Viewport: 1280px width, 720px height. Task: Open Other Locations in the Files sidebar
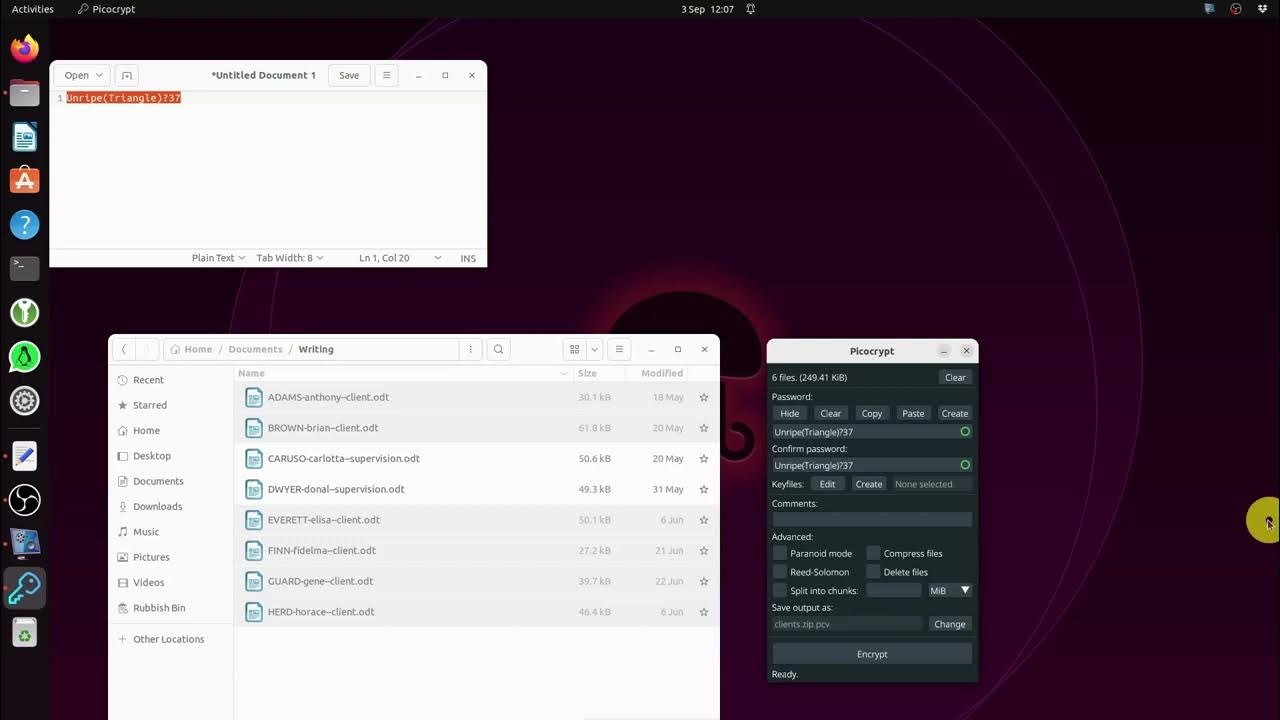pyautogui.click(x=171, y=639)
